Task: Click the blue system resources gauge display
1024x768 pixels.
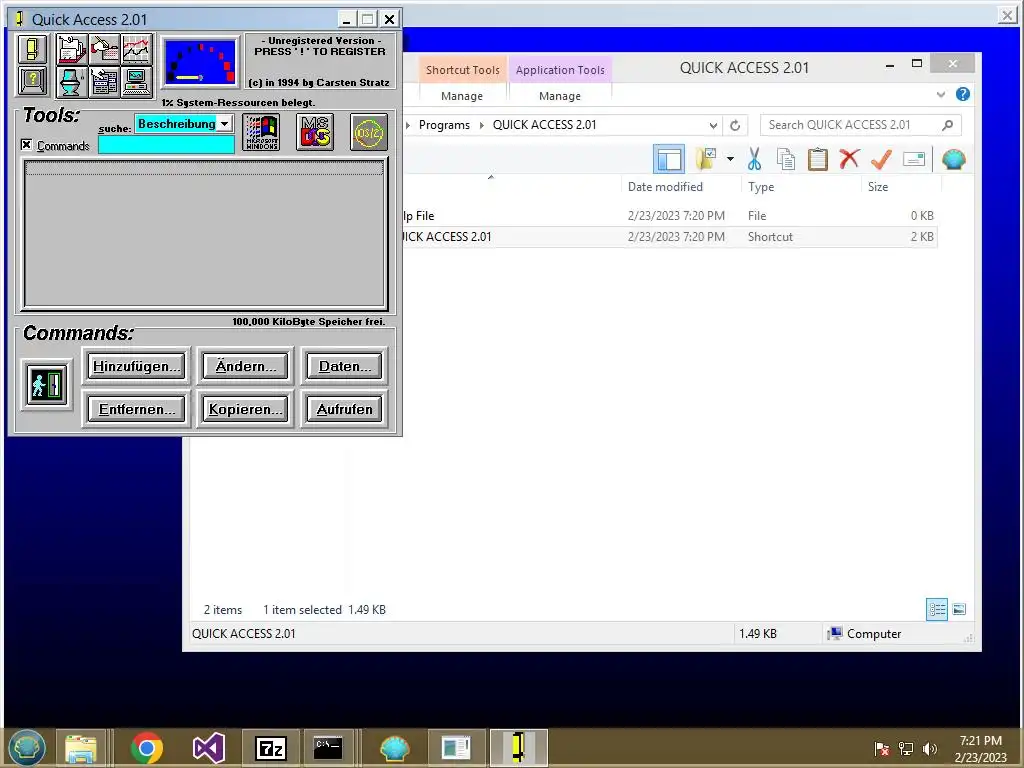Action: [x=200, y=63]
